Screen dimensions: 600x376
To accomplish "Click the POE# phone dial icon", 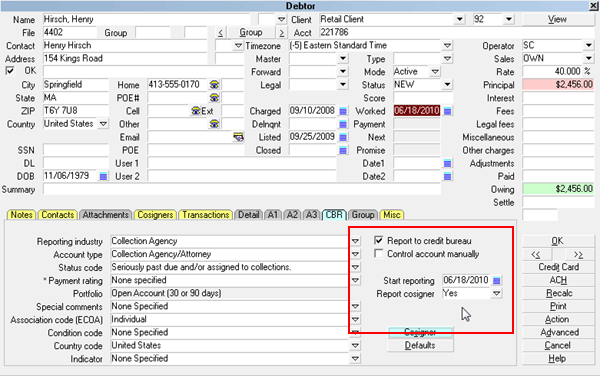I will [214, 98].
